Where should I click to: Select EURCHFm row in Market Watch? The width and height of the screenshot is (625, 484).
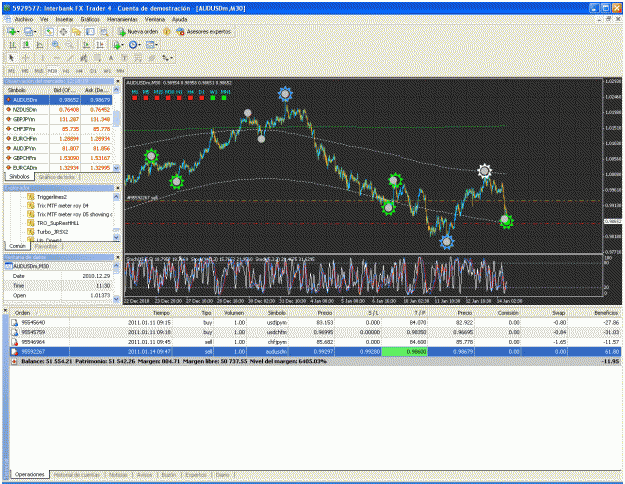tap(58, 139)
